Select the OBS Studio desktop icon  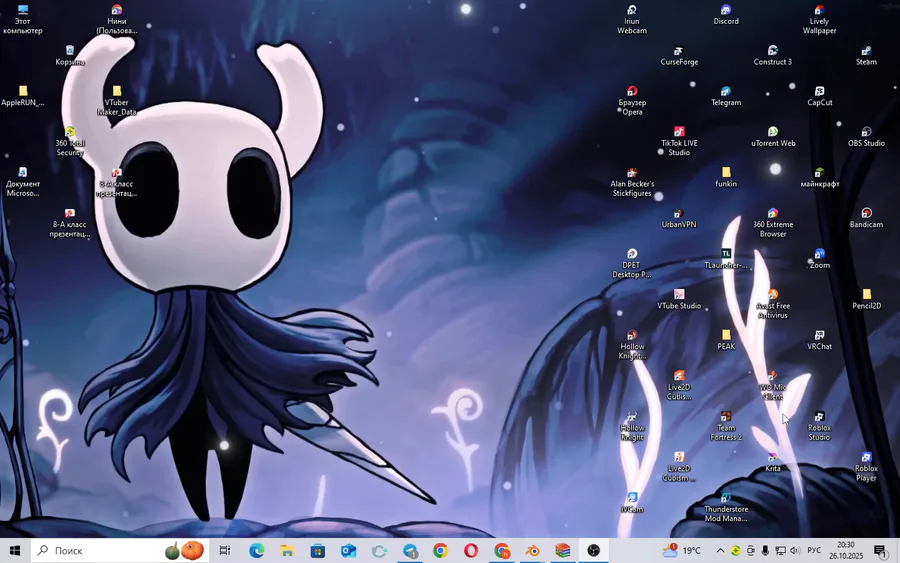tap(866, 137)
